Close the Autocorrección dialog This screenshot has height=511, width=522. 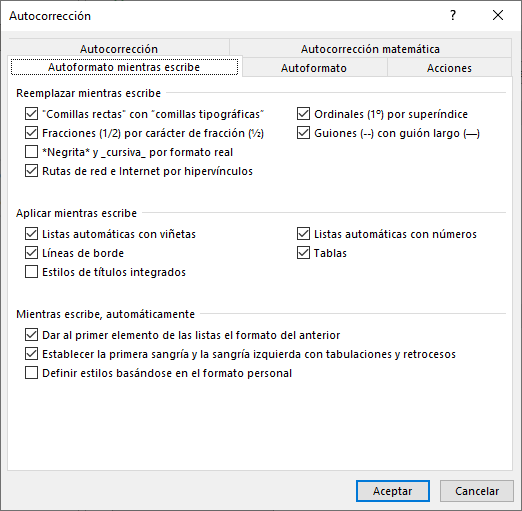click(x=498, y=15)
